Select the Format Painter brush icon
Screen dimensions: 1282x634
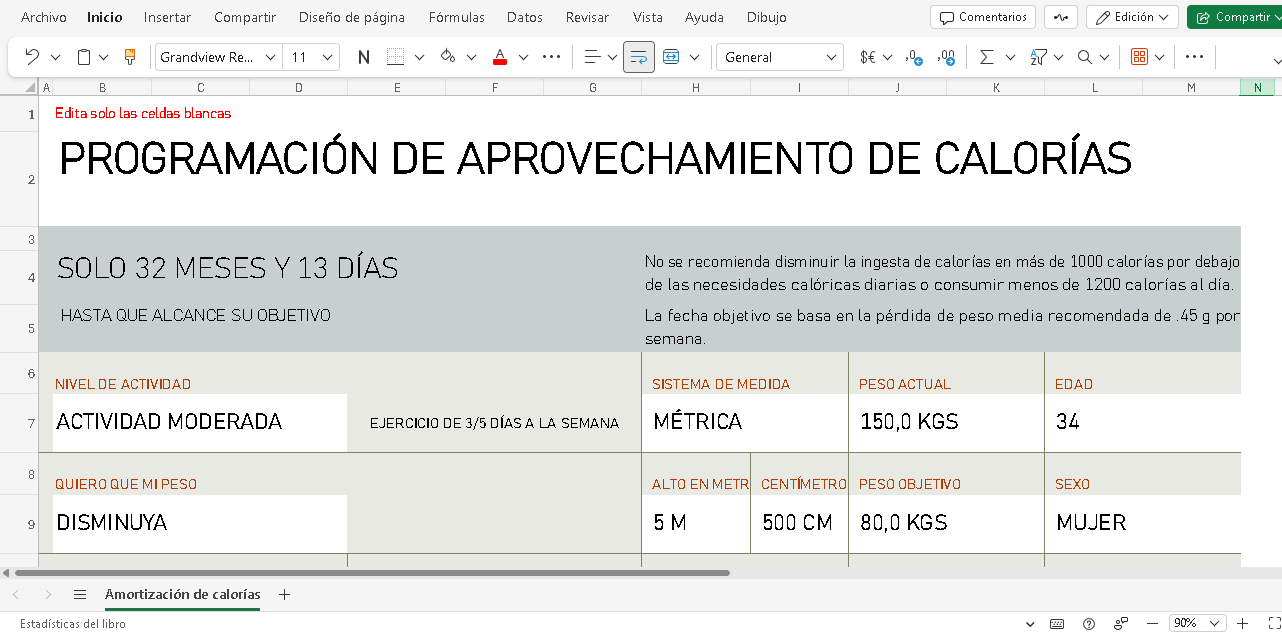130,57
